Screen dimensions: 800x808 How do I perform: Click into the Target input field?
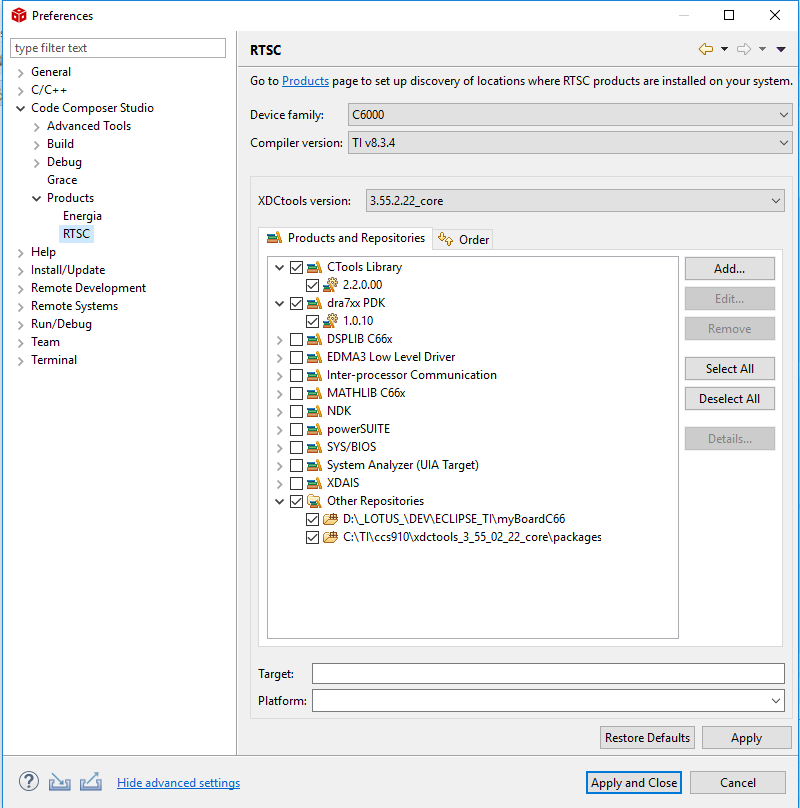pos(548,674)
